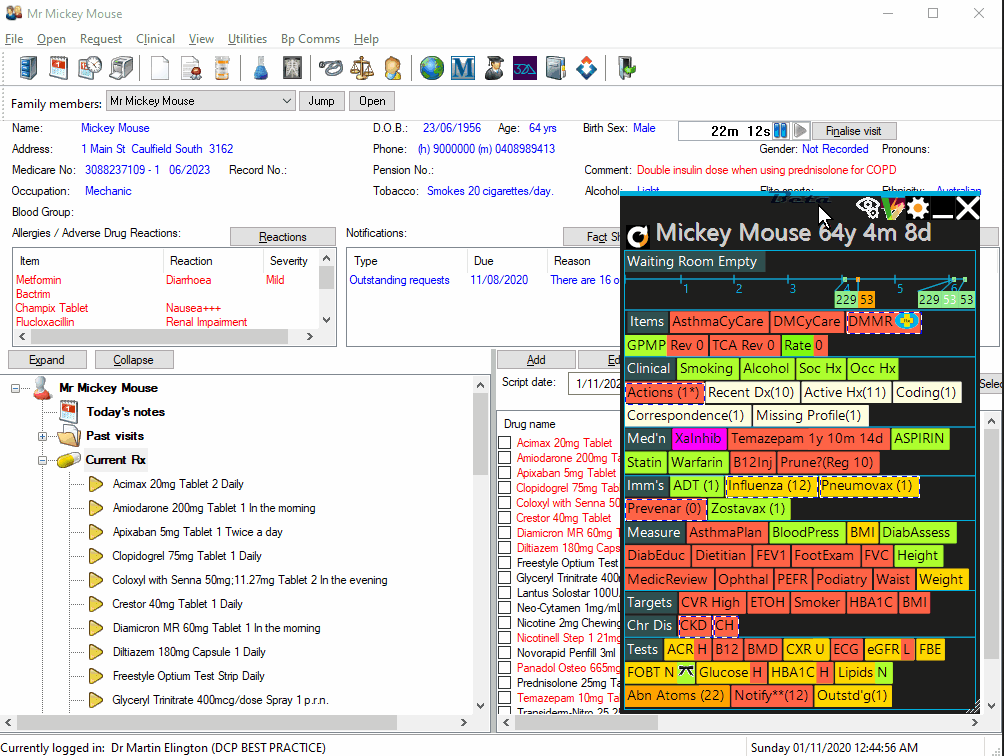The height and width of the screenshot is (756, 1004).
Task: Click the orange 53 marker on the timeline
Action: tap(866, 299)
